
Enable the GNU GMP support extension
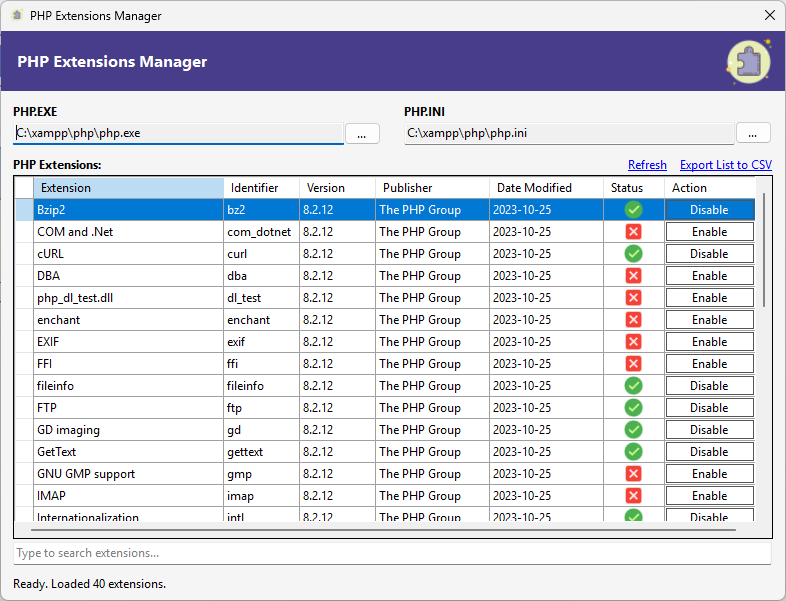[709, 474]
